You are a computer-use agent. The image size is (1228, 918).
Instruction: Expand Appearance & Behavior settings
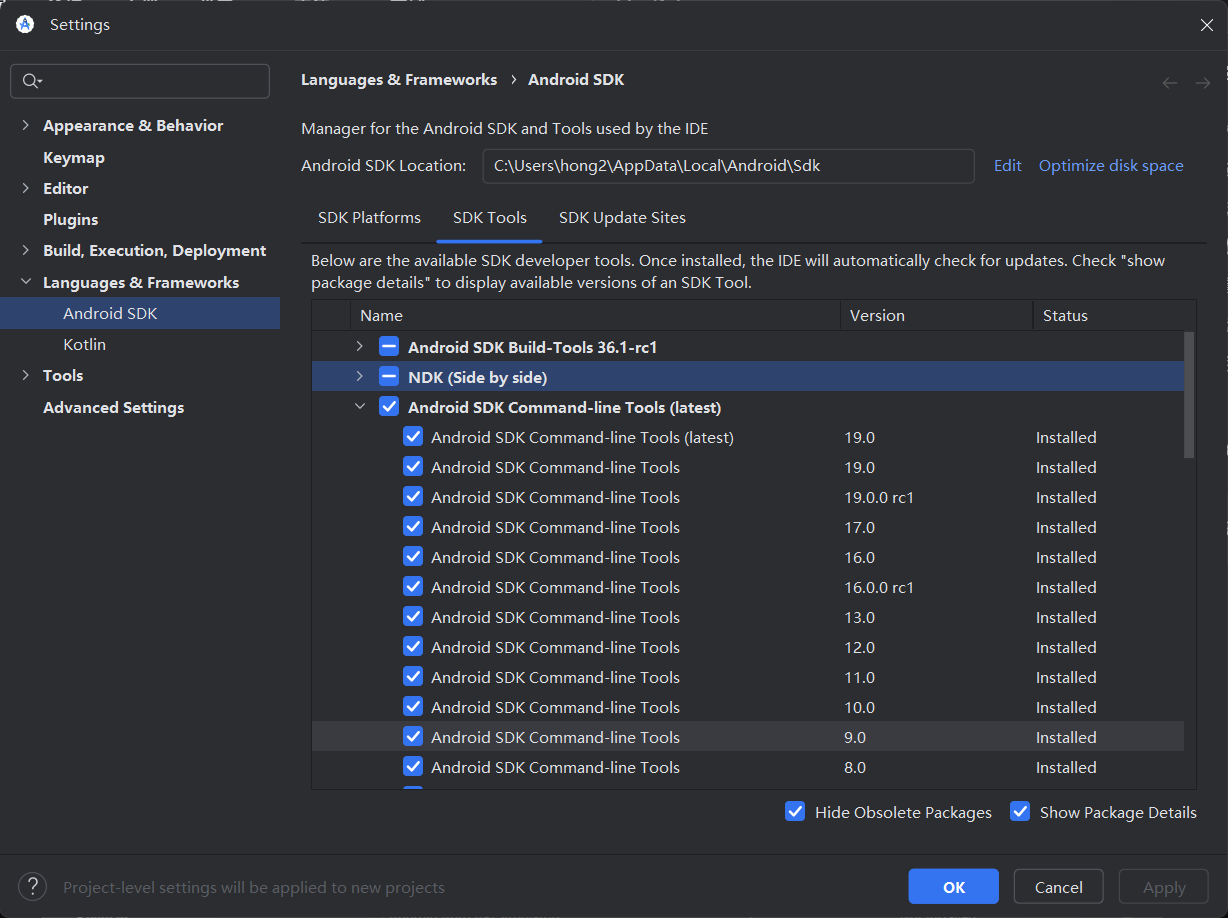point(25,126)
